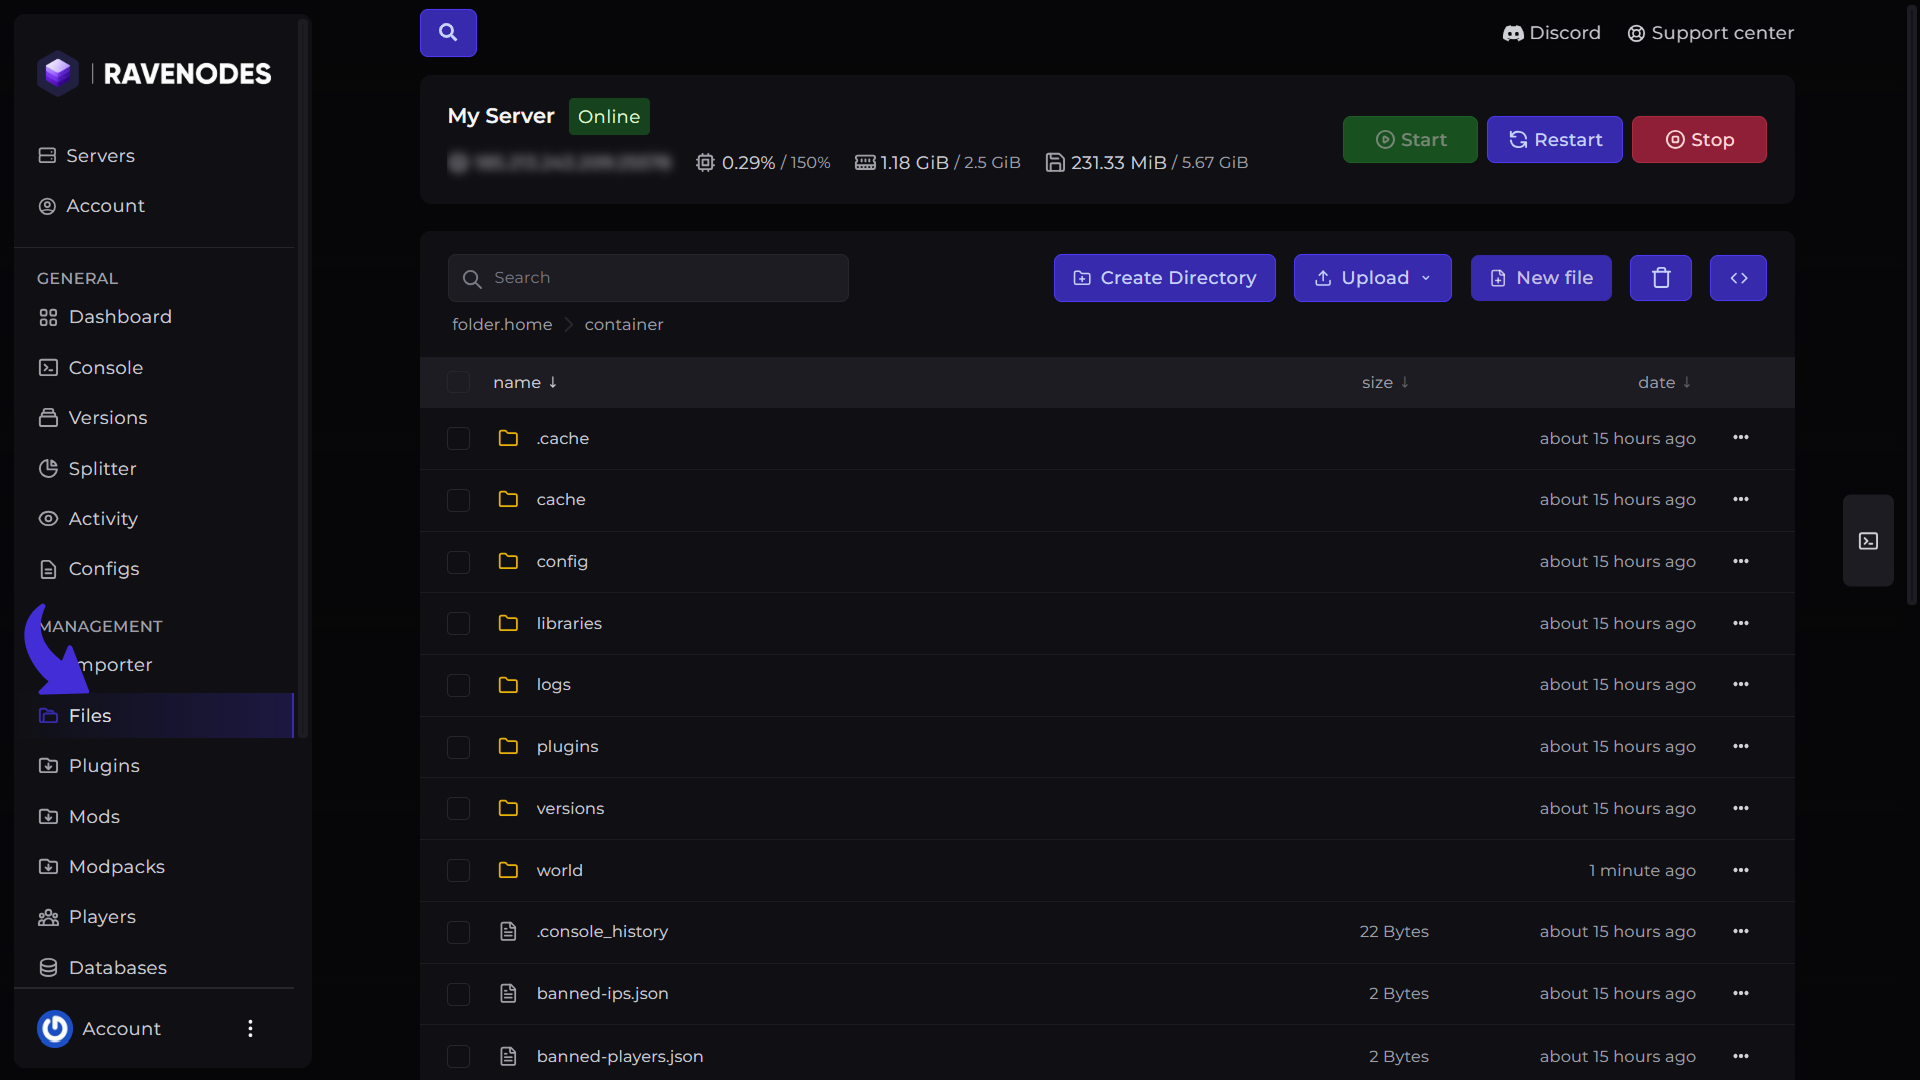Check the checkbox for cache folder
This screenshot has width=1920, height=1080.
458,500
